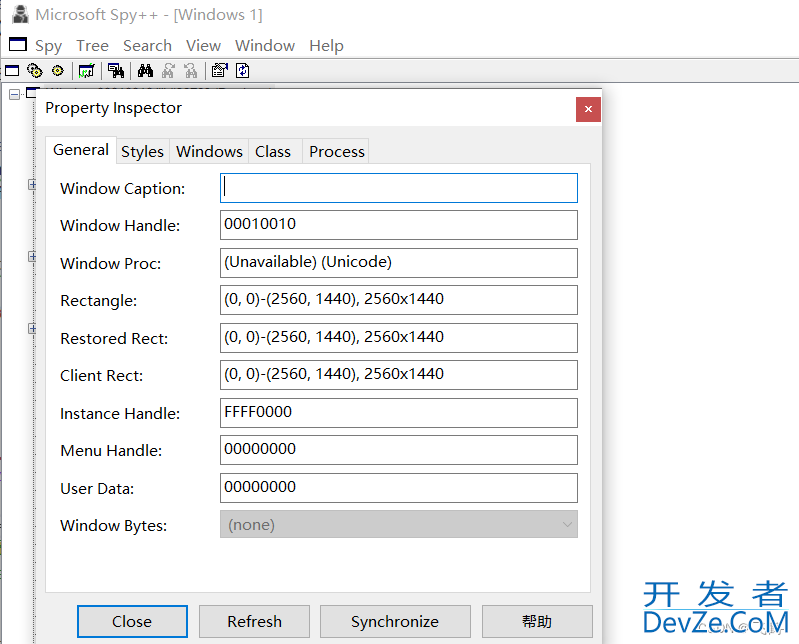Click the 'Menu Handle:' label
This screenshot has width=799, height=644.
(111, 450)
